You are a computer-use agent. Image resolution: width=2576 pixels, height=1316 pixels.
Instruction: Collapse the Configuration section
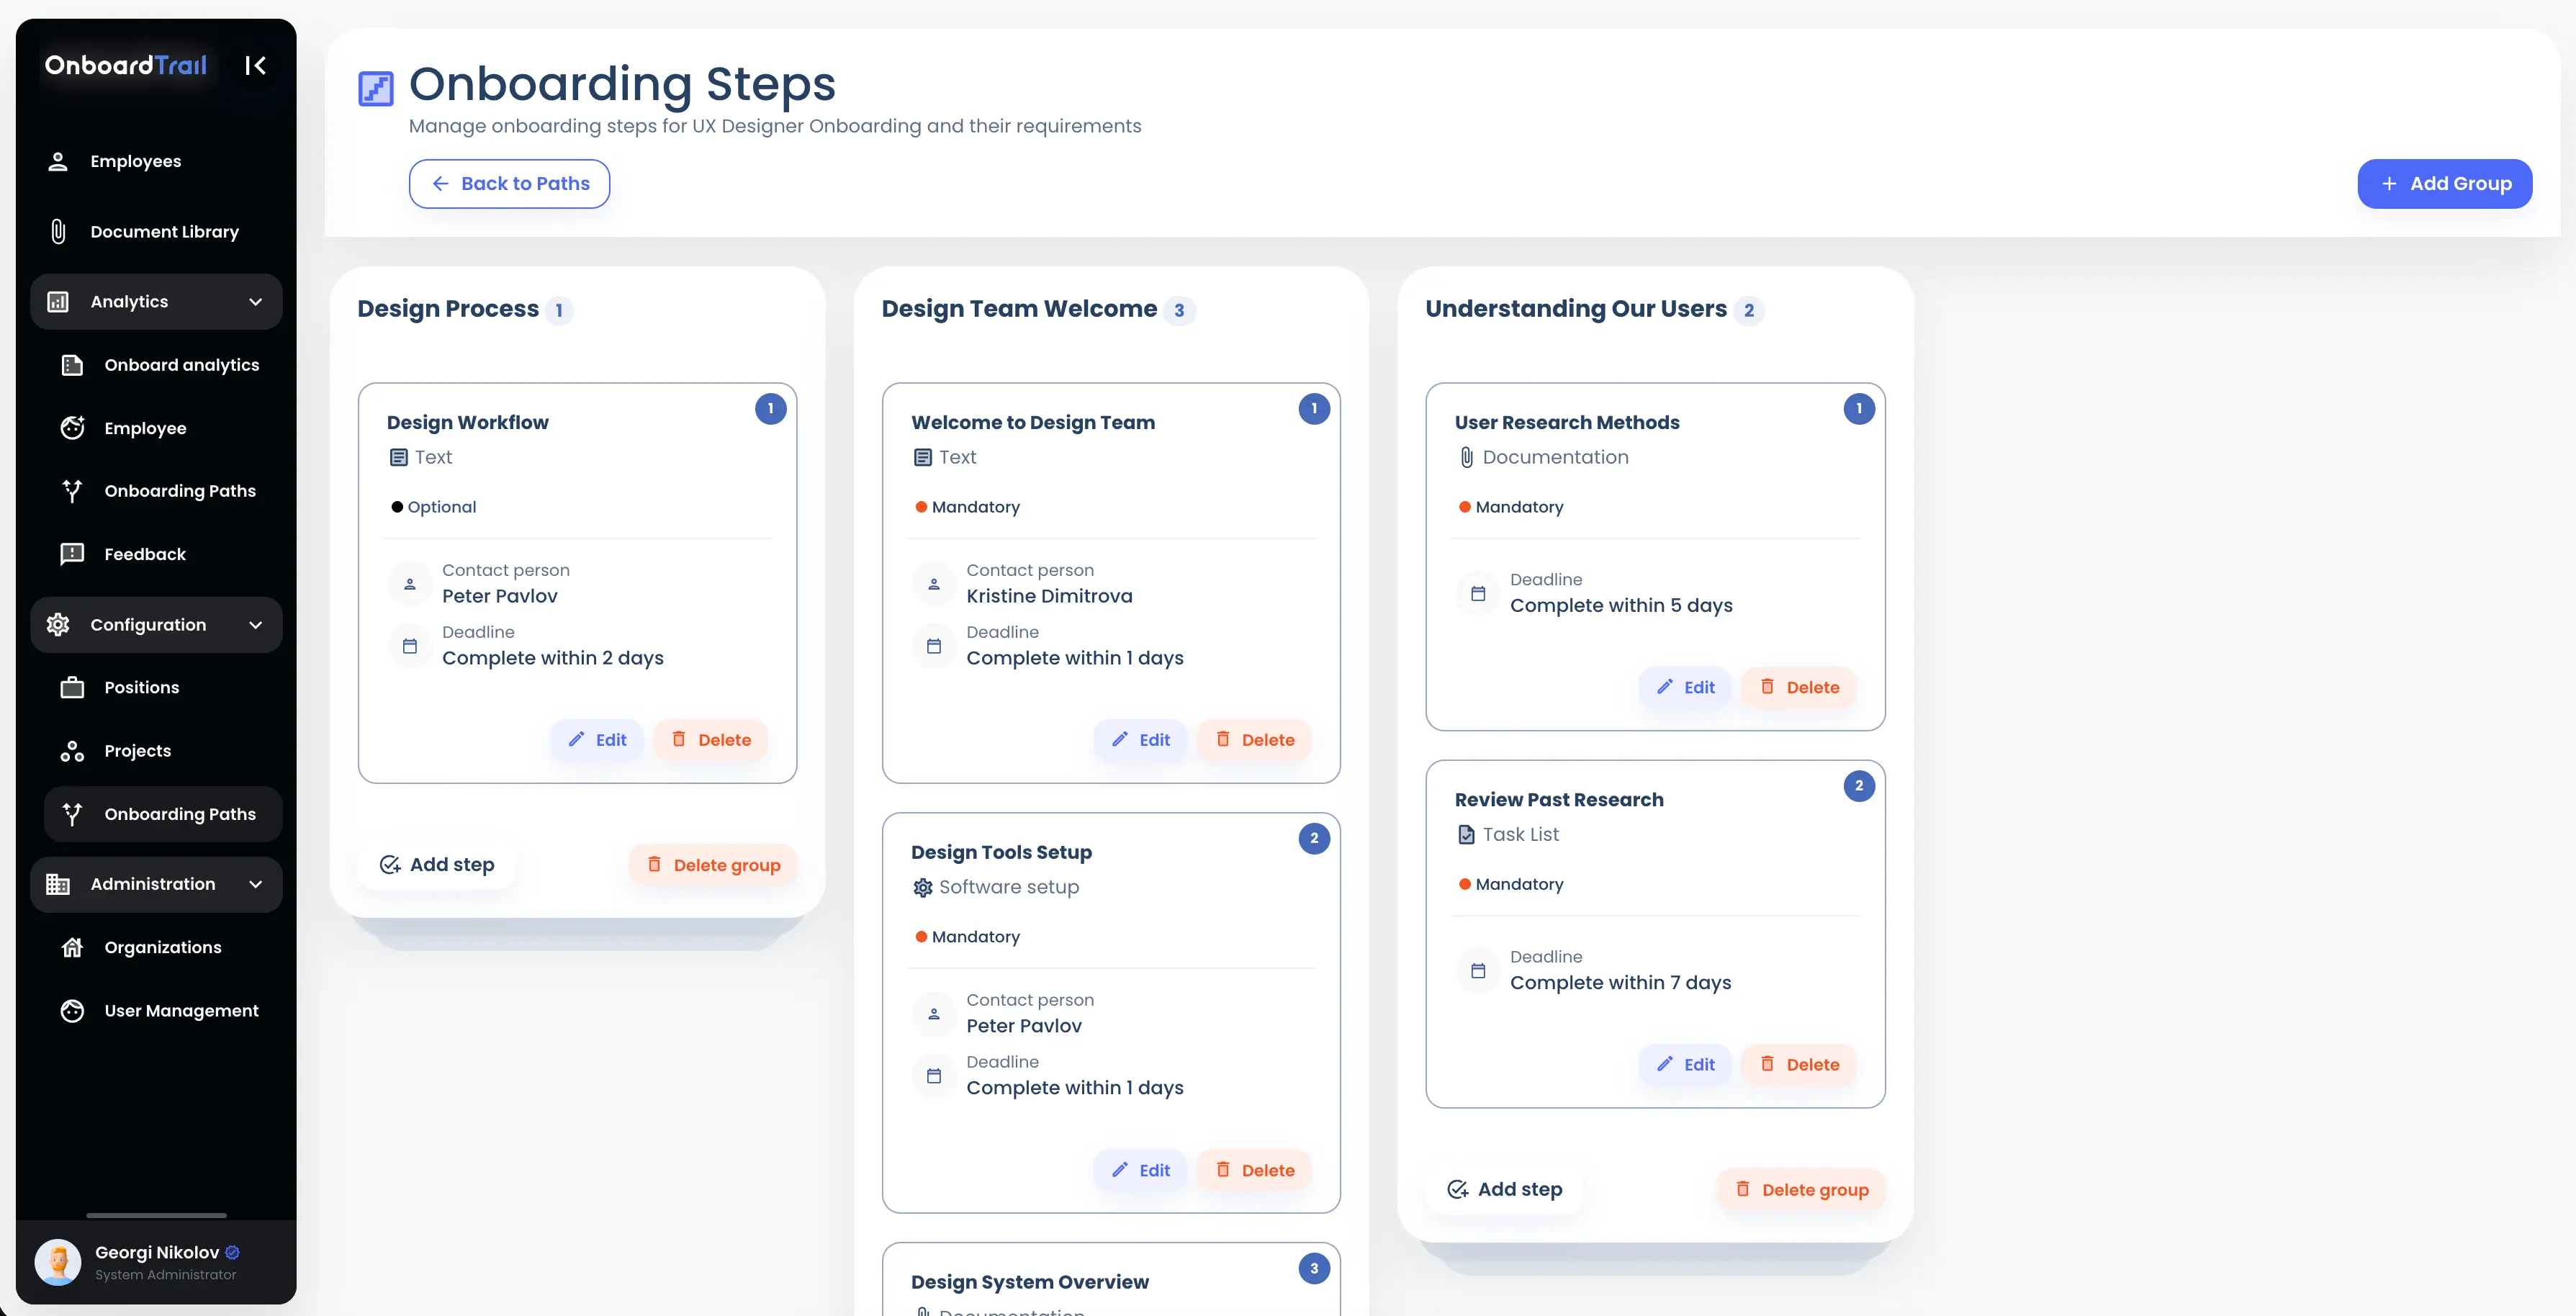pyautogui.click(x=256, y=624)
